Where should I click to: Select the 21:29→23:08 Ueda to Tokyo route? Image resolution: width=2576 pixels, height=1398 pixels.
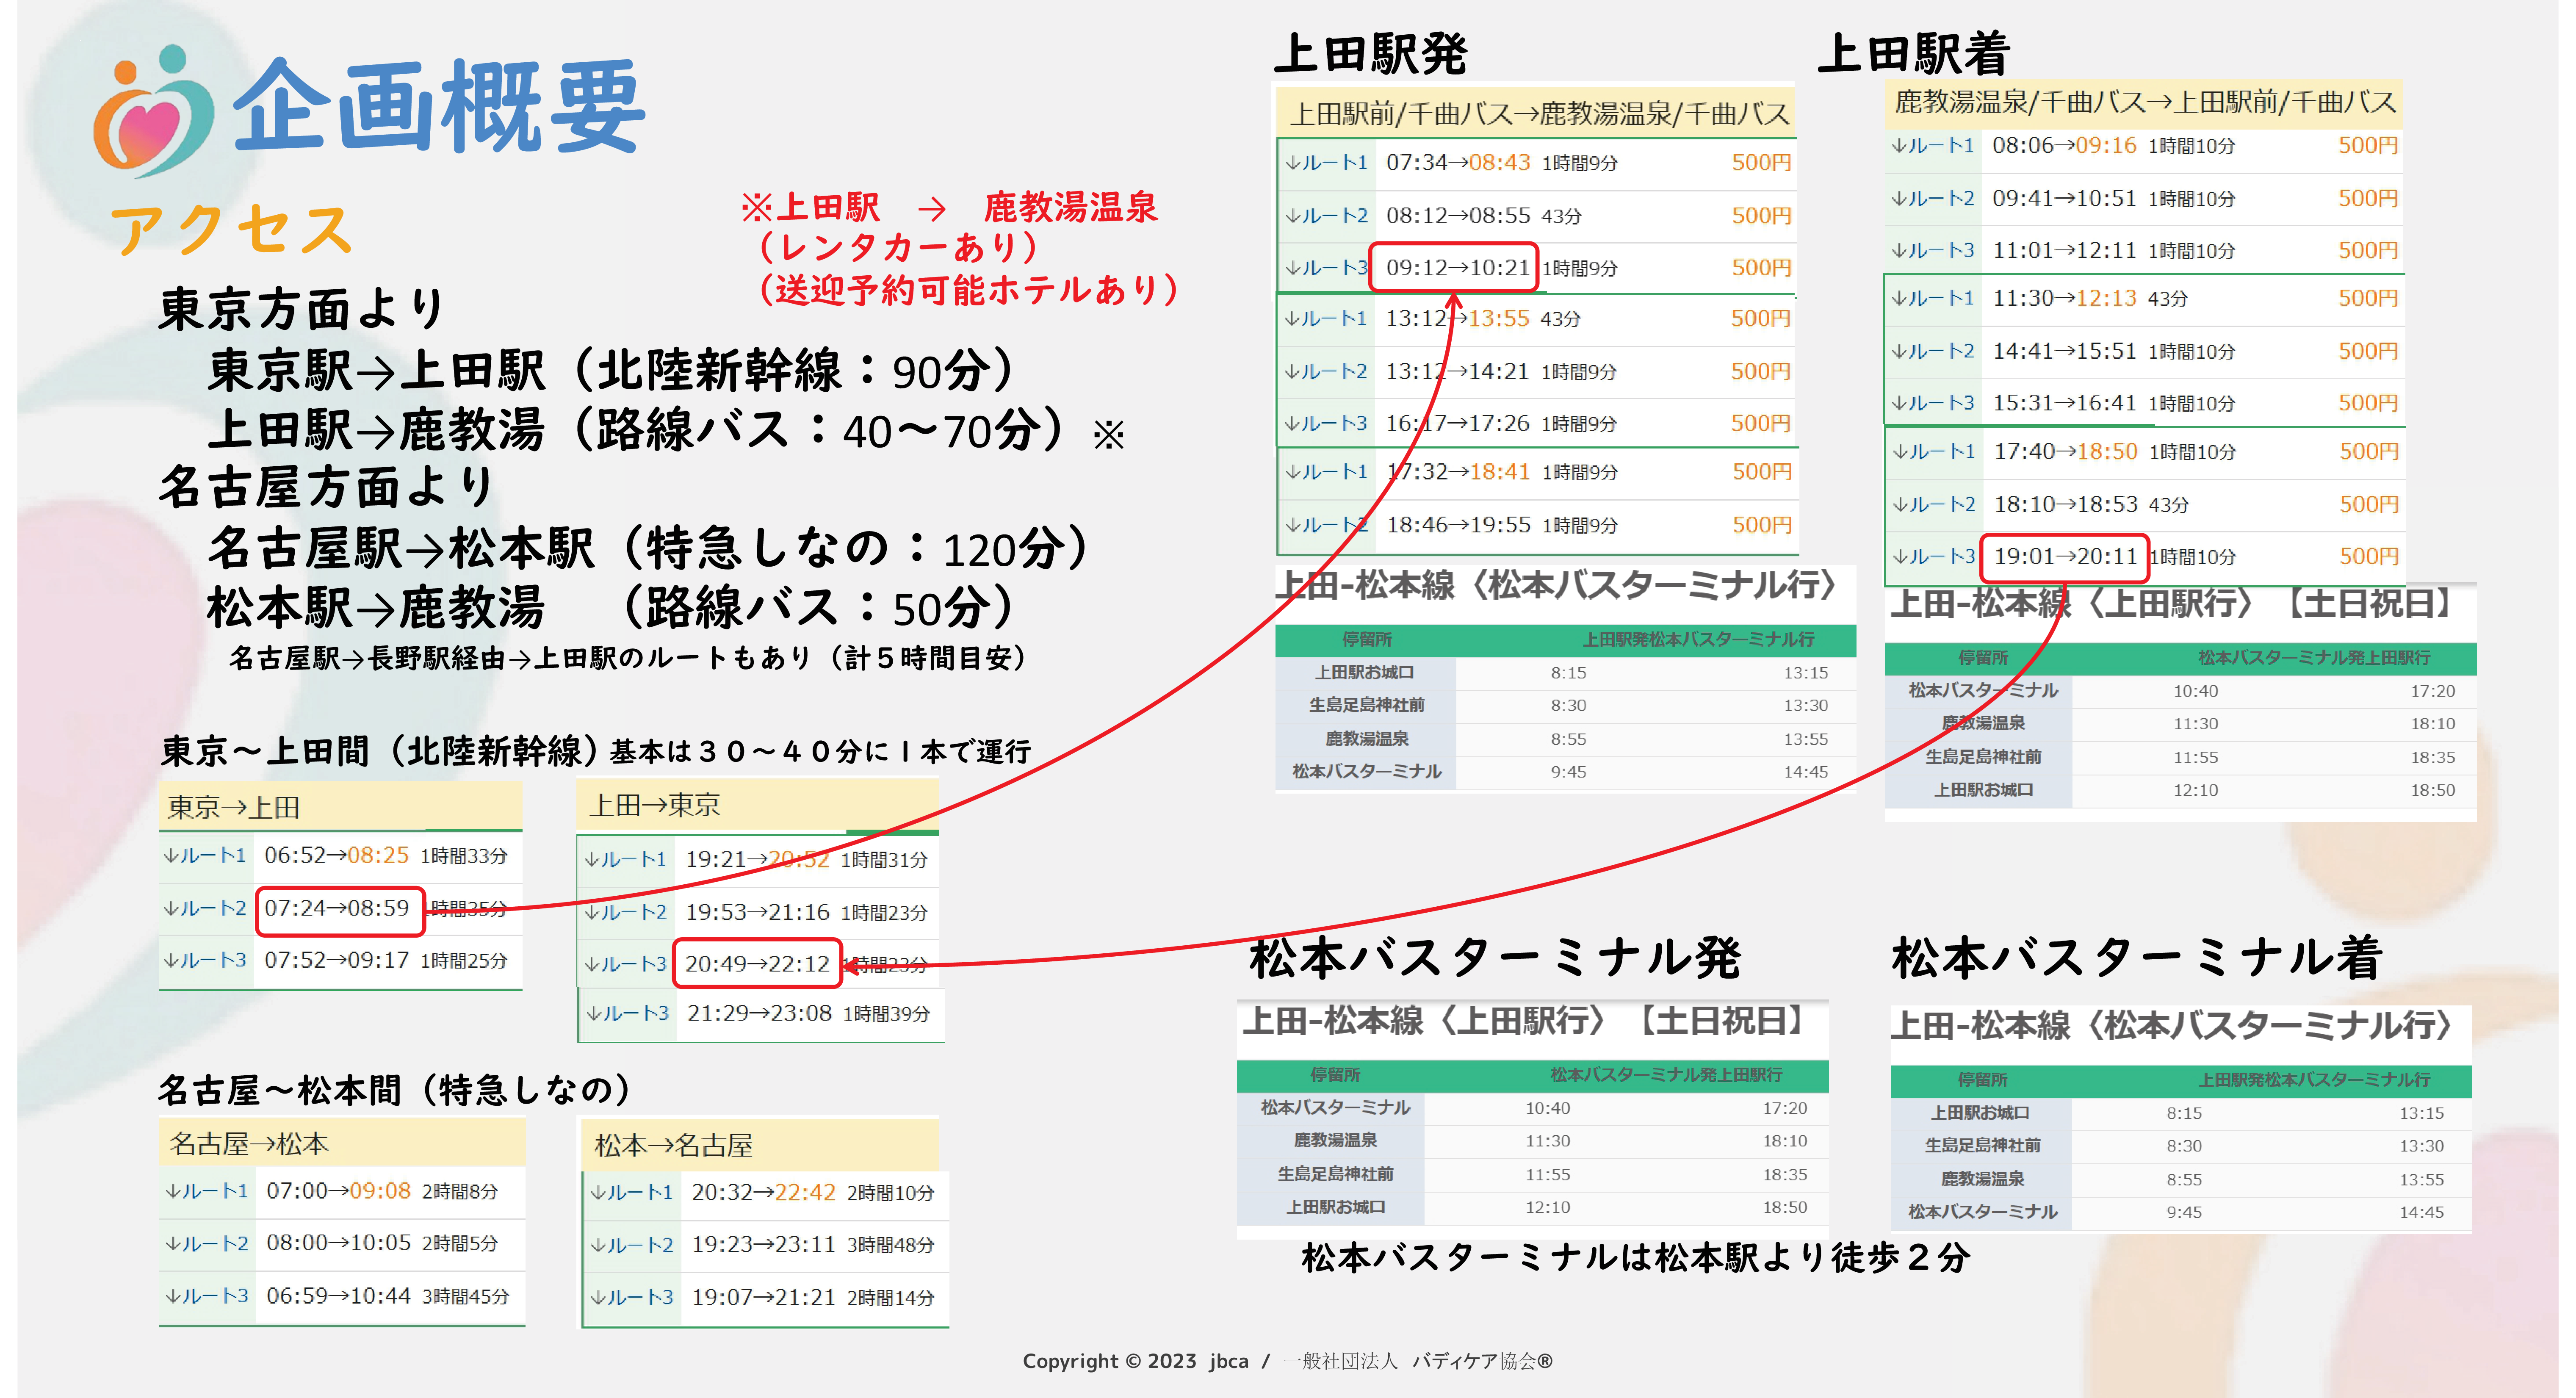click(x=760, y=1014)
